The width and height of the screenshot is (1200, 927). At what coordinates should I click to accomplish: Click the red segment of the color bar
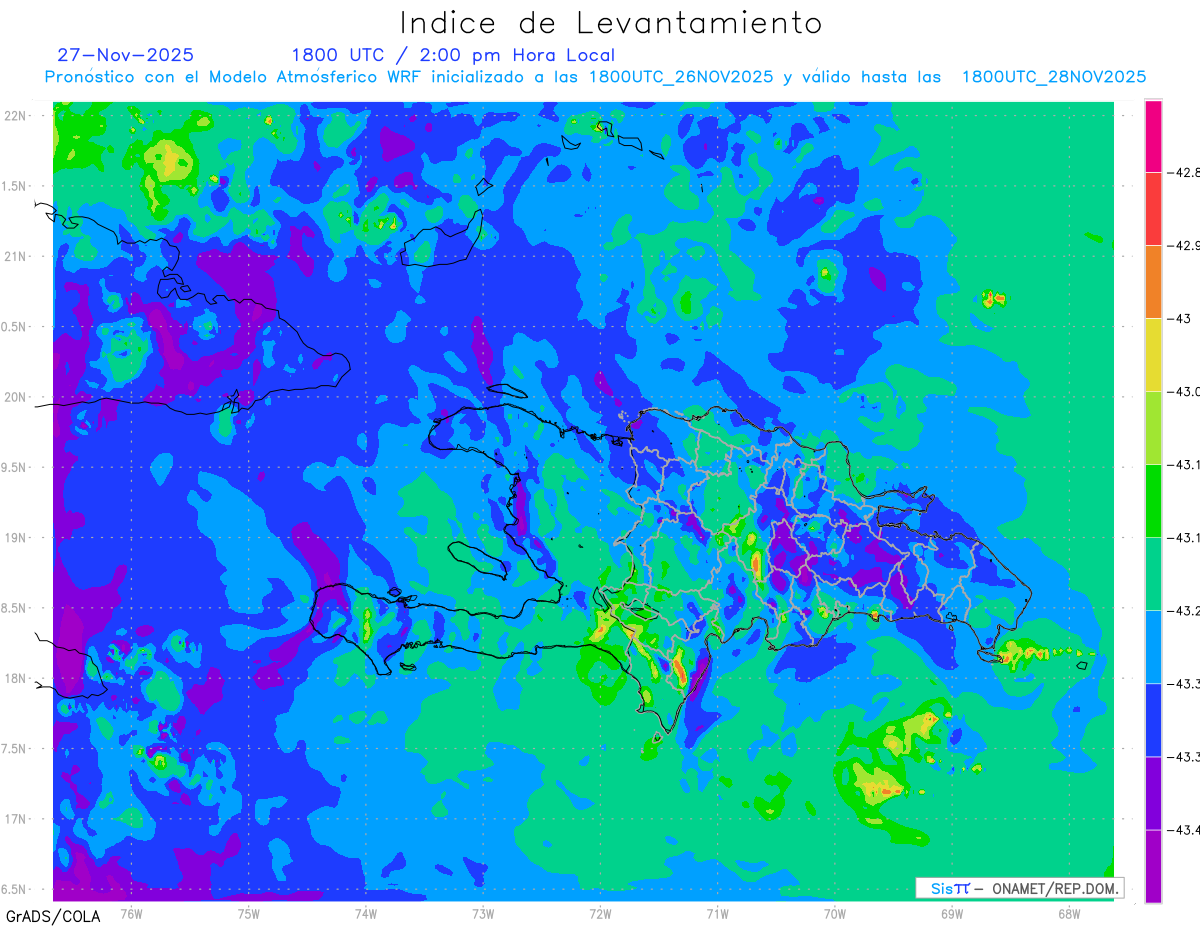[x=1153, y=209]
